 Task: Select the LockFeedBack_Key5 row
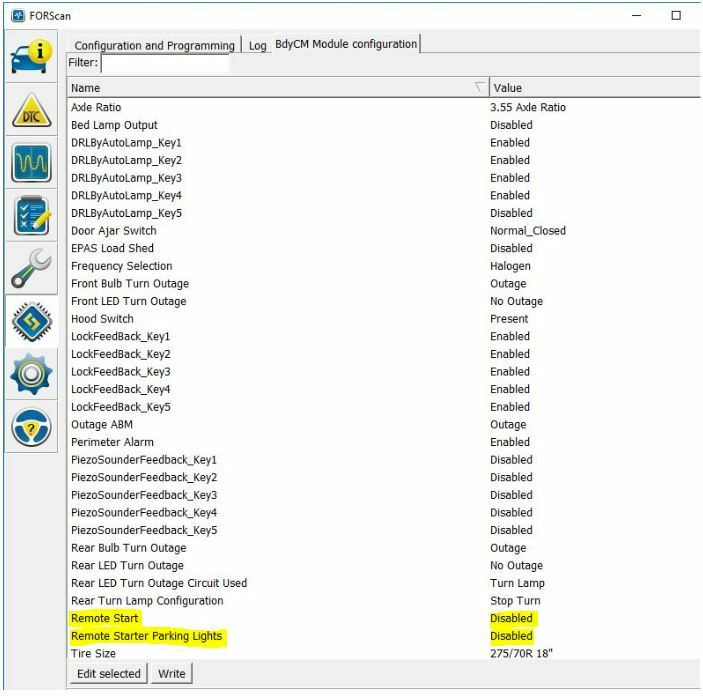click(x=384, y=407)
